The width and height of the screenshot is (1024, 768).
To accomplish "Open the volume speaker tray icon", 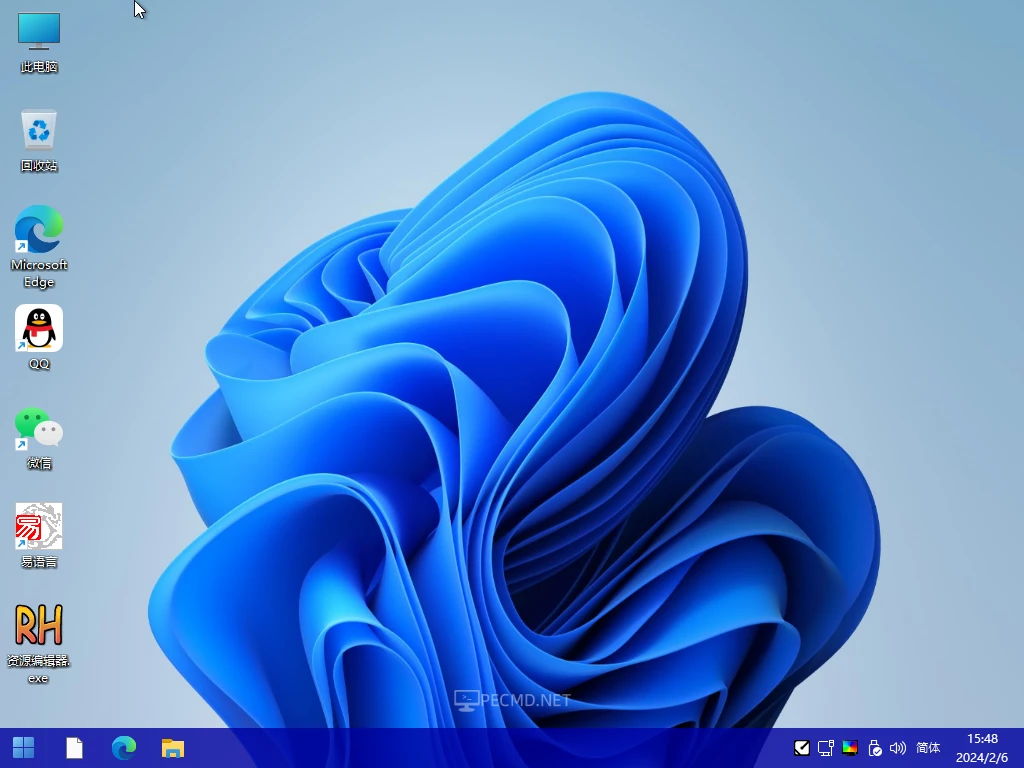I will tap(898, 748).
